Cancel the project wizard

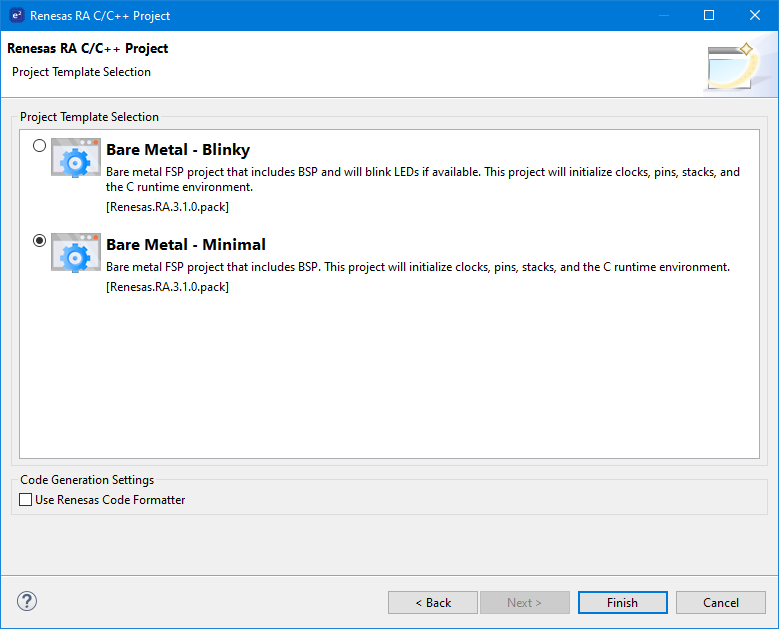tap(721, 603)
